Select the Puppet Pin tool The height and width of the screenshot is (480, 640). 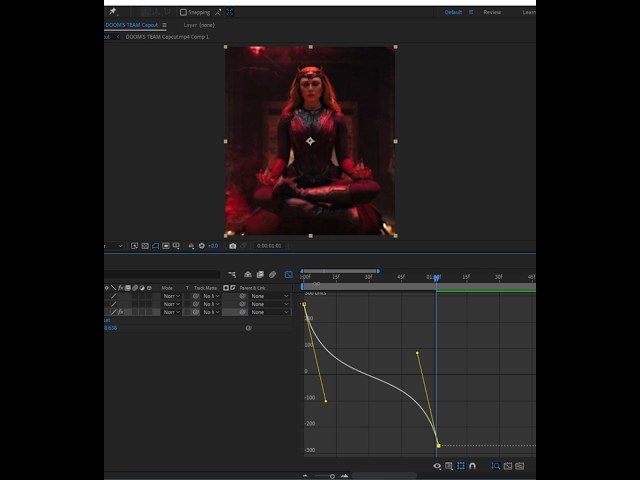[x=113, y=11]
